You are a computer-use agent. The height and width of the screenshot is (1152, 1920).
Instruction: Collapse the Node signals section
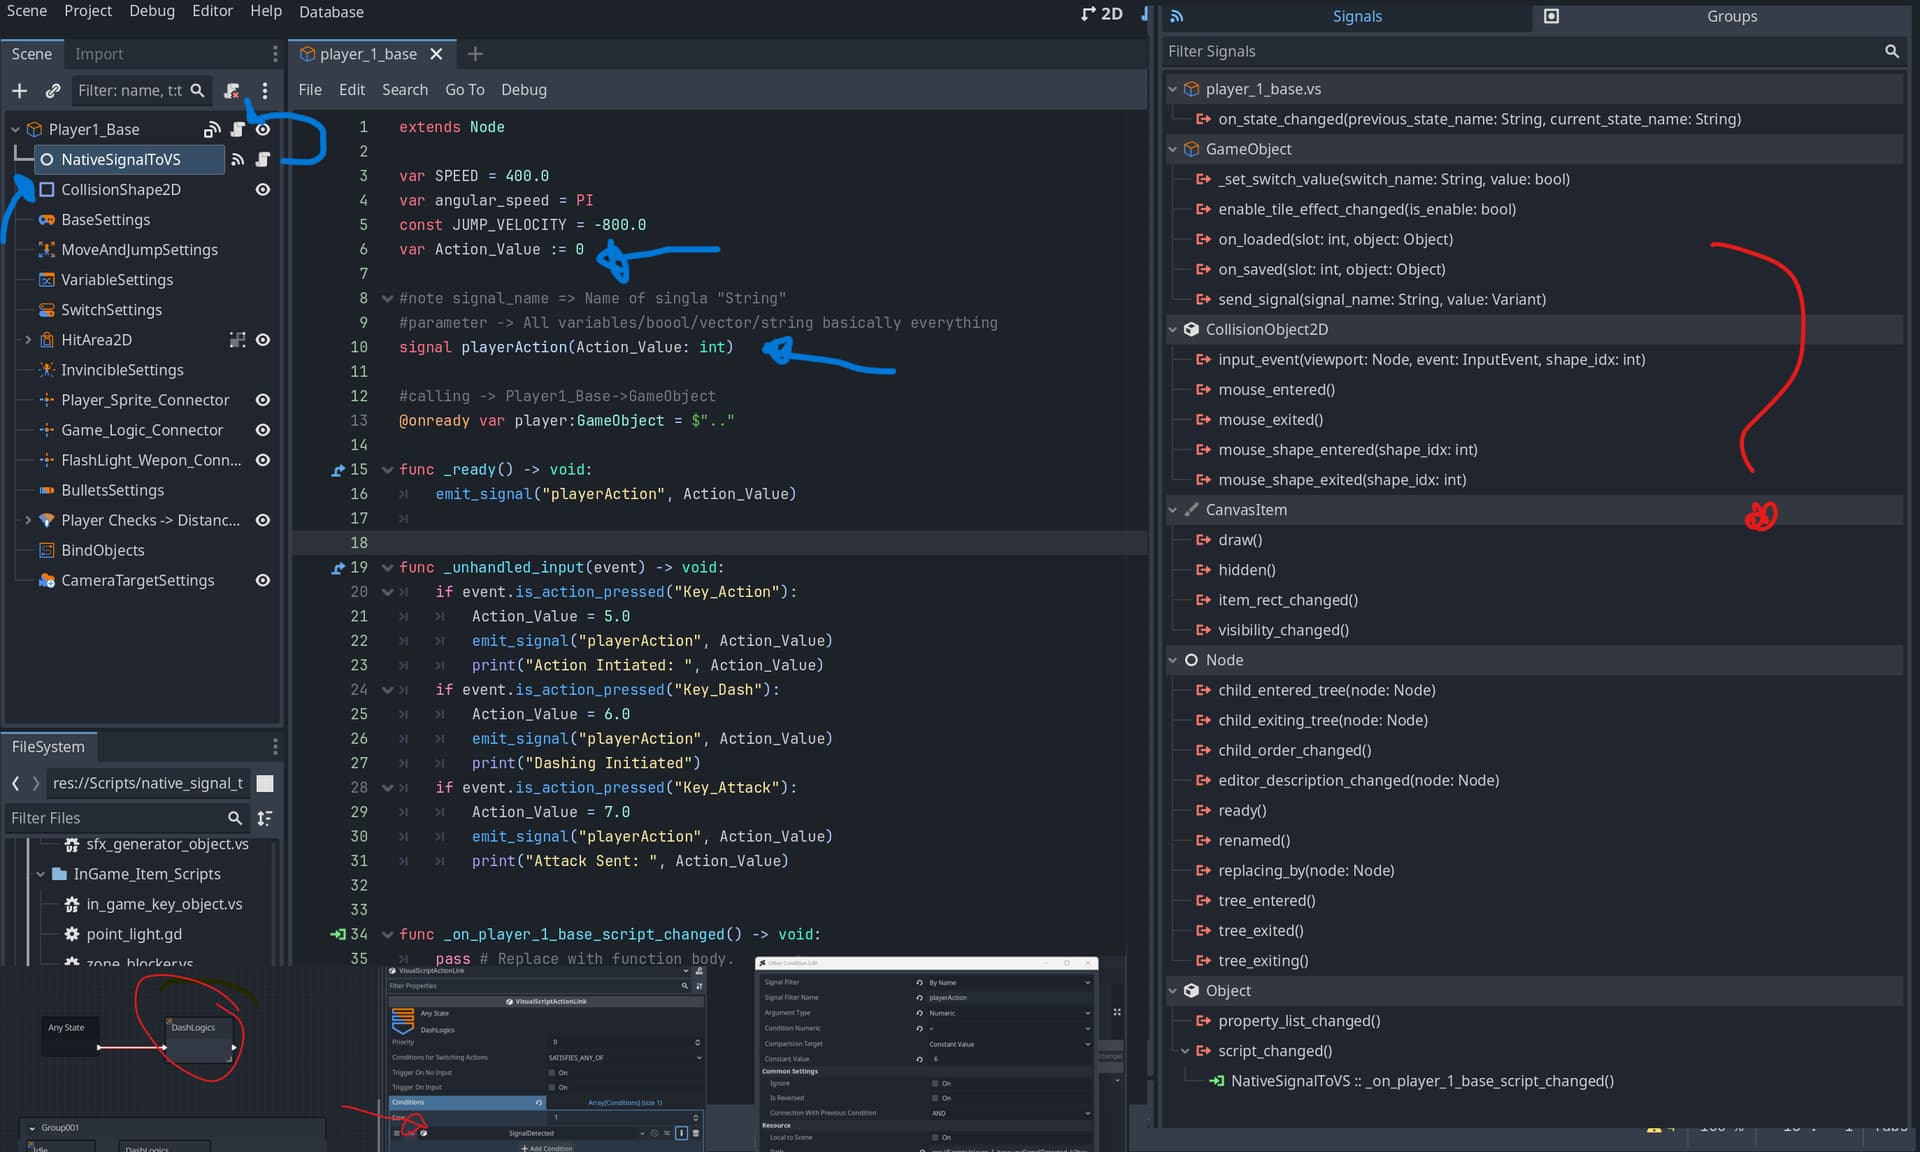coord(1173,660)
